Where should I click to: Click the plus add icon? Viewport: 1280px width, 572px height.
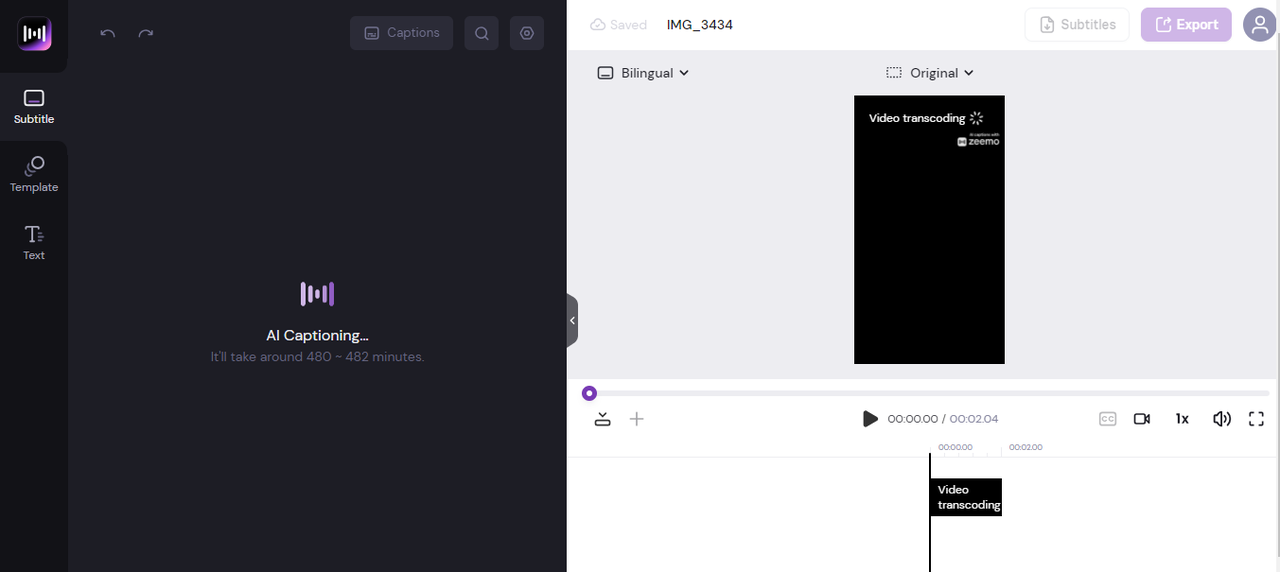point(636,419)
